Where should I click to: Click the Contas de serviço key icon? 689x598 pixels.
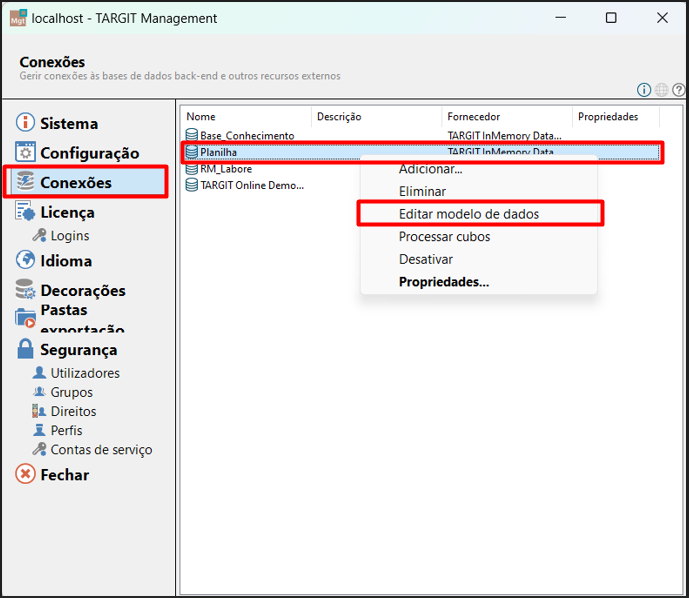pyautogui.click(x=40, y=449)
